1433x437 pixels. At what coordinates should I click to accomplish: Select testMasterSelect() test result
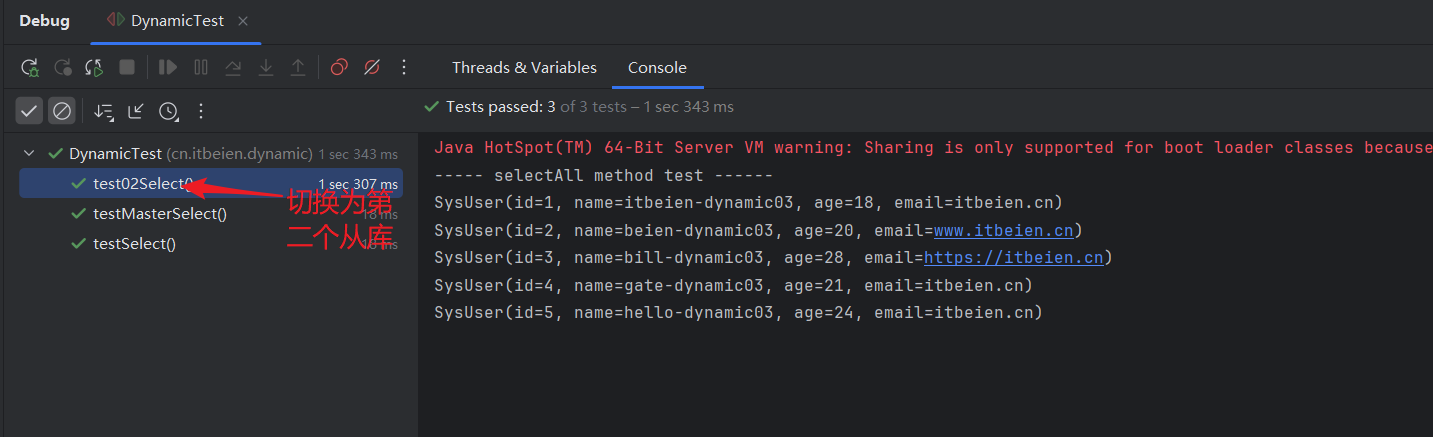[x=210, y=214]
